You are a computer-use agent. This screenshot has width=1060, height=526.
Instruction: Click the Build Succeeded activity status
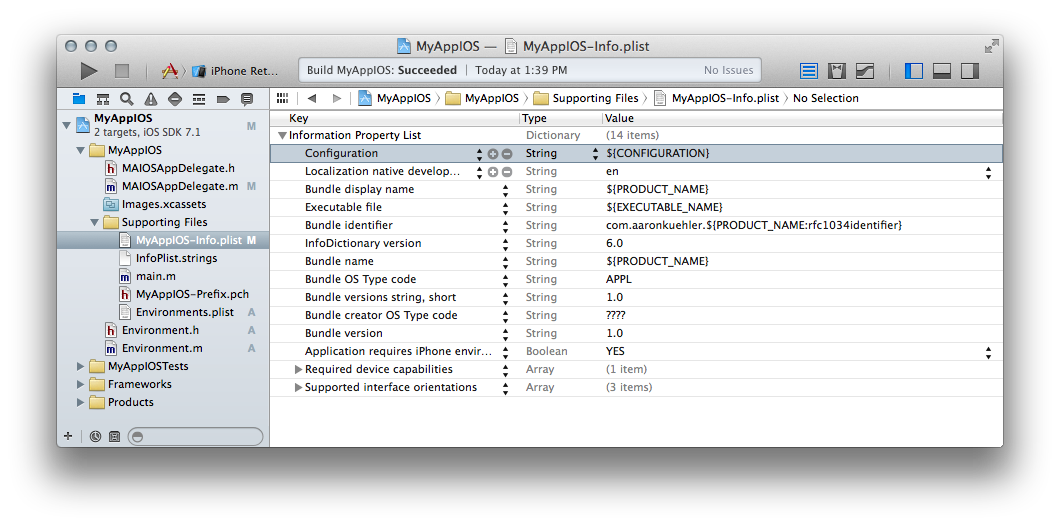click(x=530, y=70)
